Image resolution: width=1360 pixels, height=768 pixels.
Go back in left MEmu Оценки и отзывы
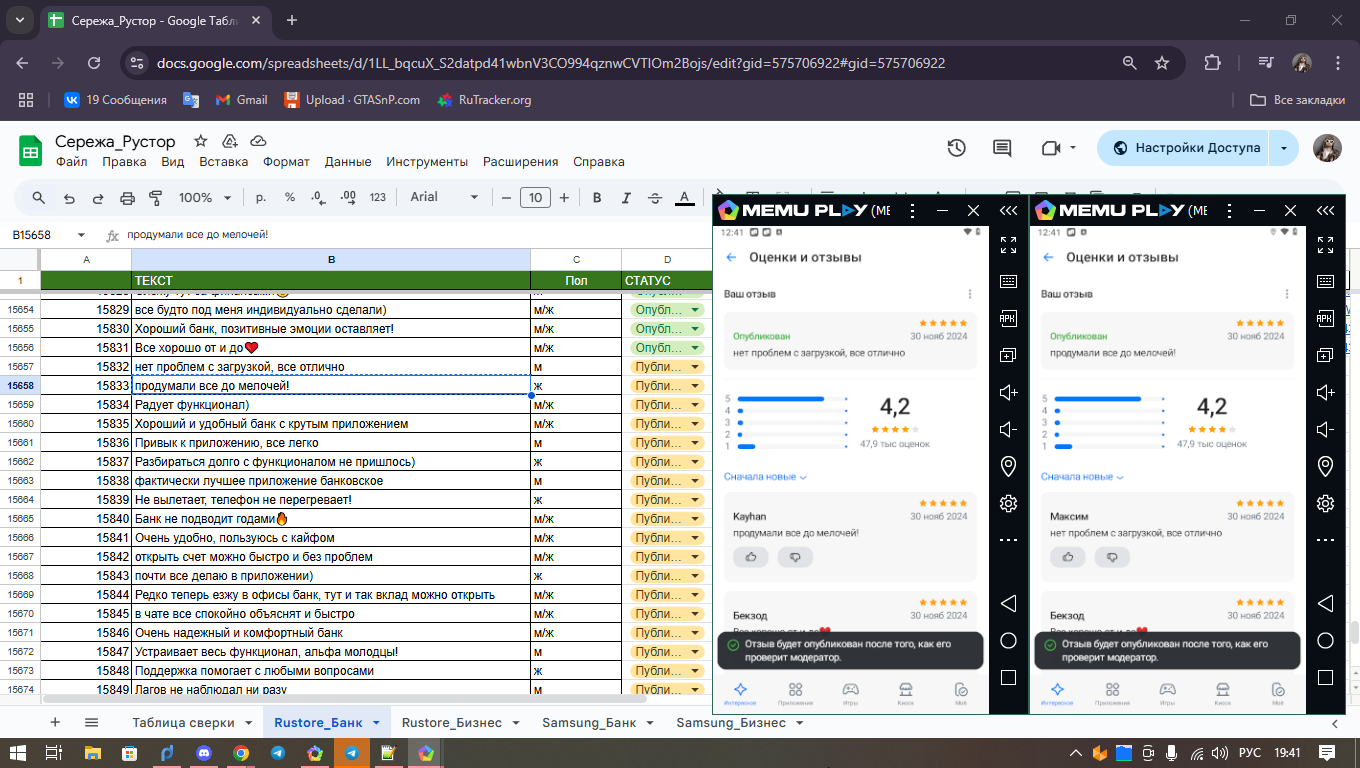[731, 257]
